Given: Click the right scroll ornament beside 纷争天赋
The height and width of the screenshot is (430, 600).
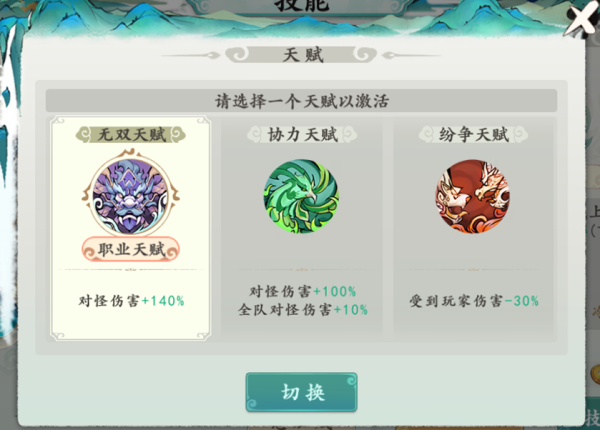Looking at the screenshot, I should coord(520,135).
